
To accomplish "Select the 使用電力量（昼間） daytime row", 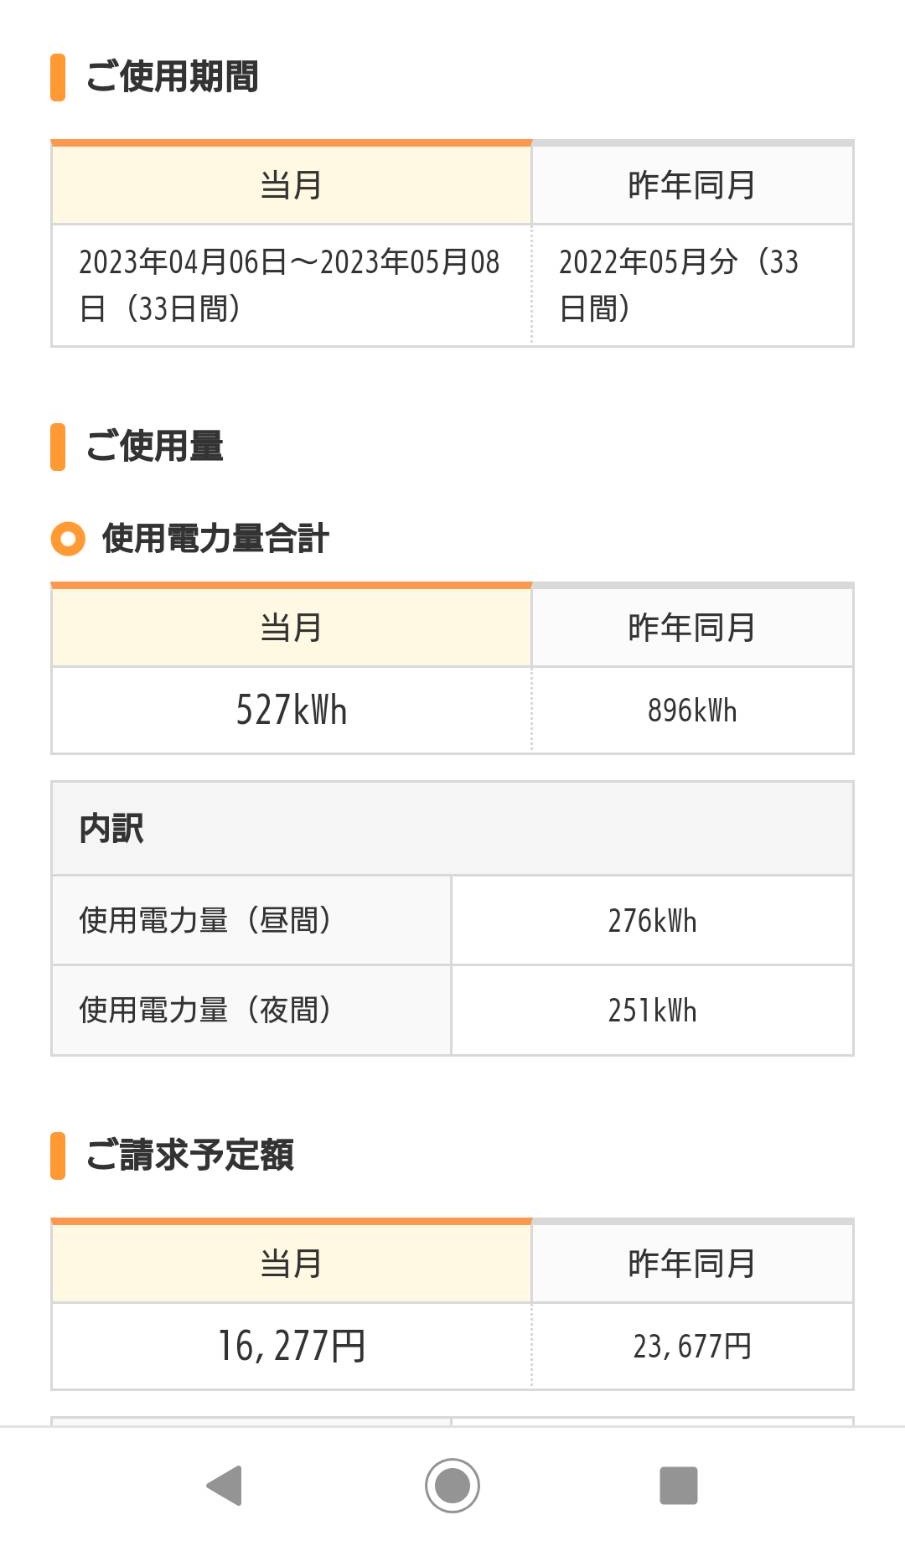I will coord(452,920).
